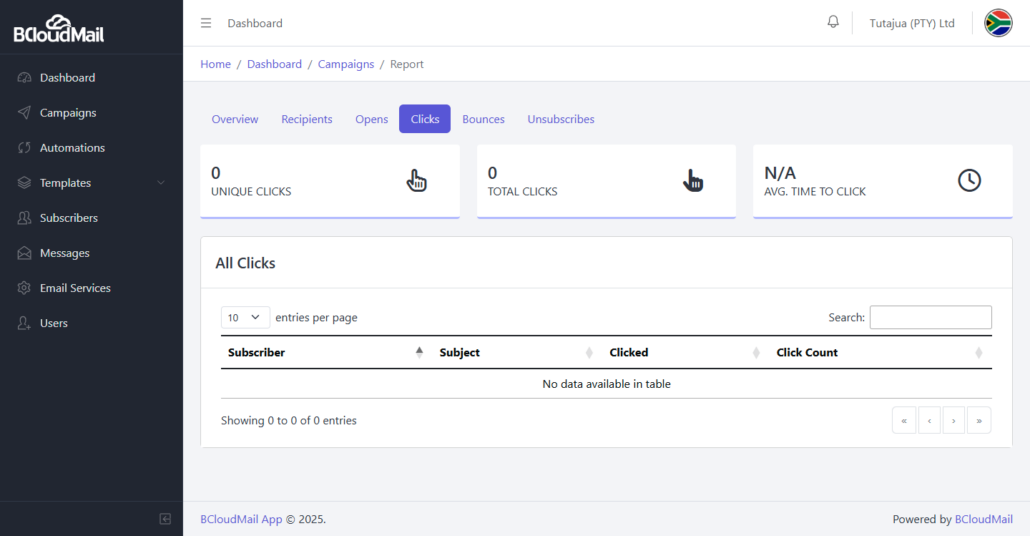The image size is (1030, 536).
Task: Open the notifications bell icon
Action: coord(833,22)
